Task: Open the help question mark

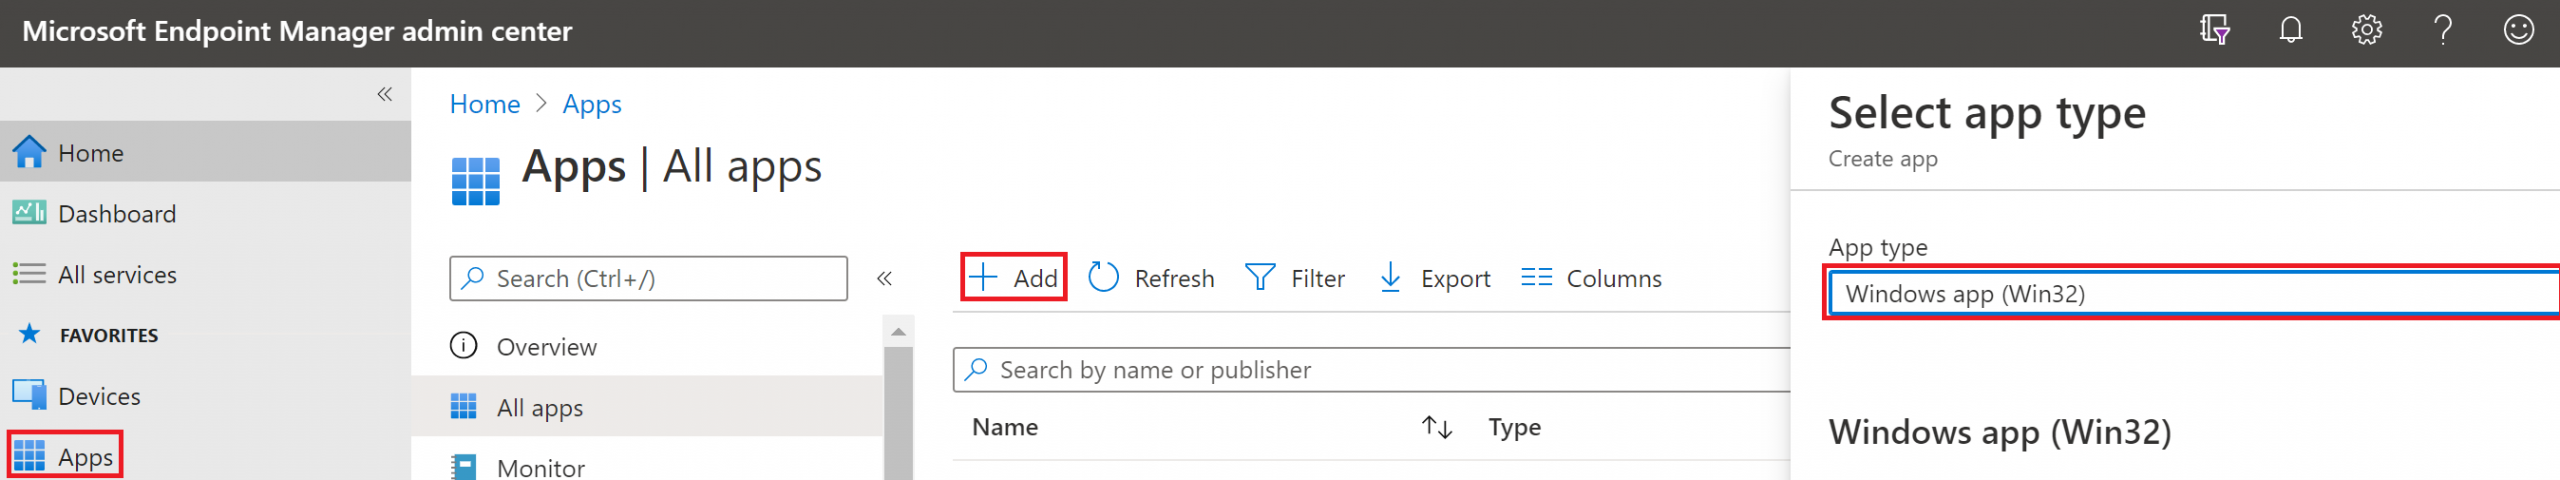Action: [2443, 30]
